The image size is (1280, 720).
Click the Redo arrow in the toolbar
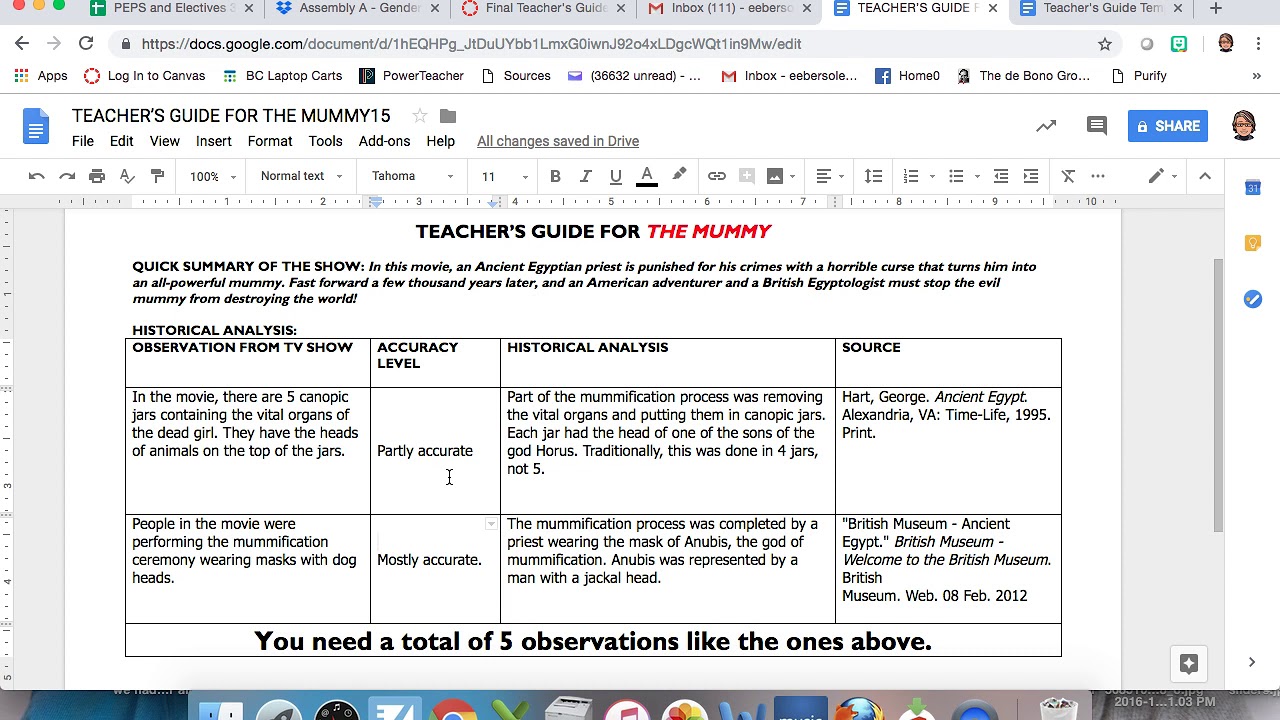(x=67, y=176)
